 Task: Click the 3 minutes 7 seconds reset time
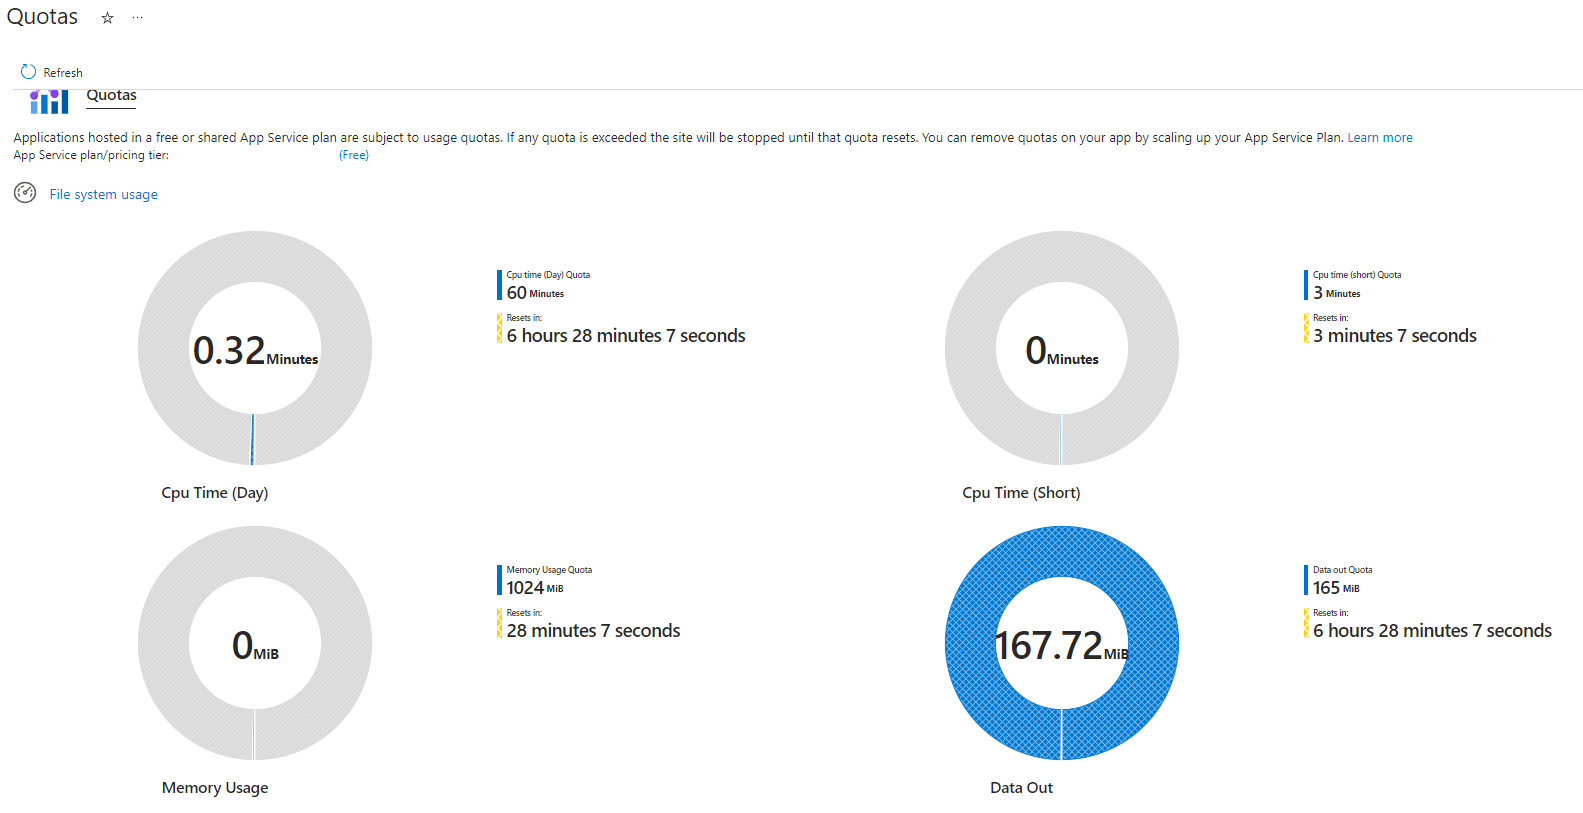click(1395, 336)
